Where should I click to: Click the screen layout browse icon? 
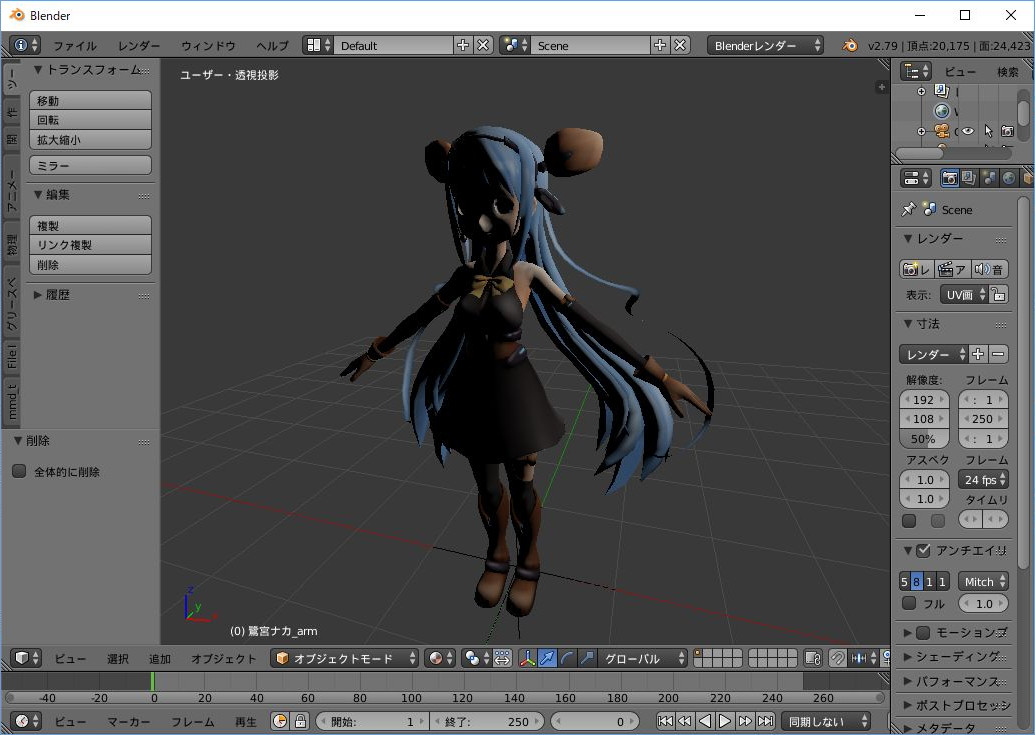click(318, 45)
